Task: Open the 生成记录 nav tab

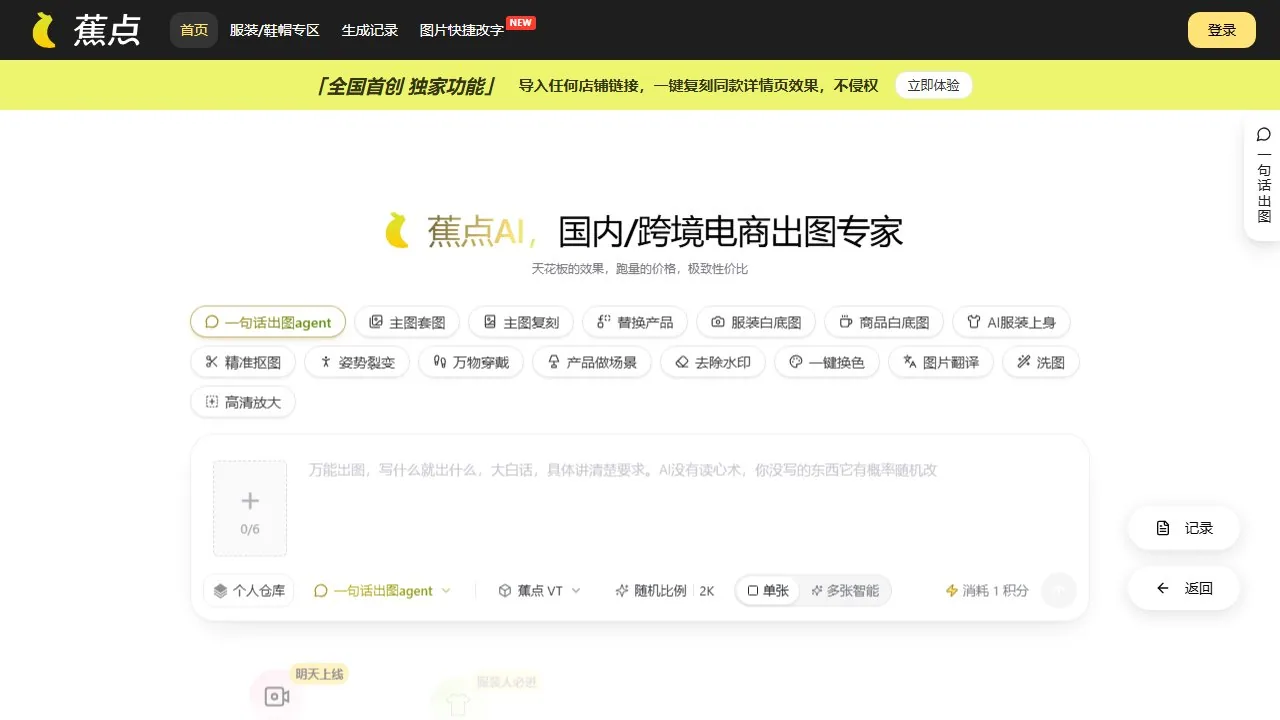Action: click(x=370, y=30)
